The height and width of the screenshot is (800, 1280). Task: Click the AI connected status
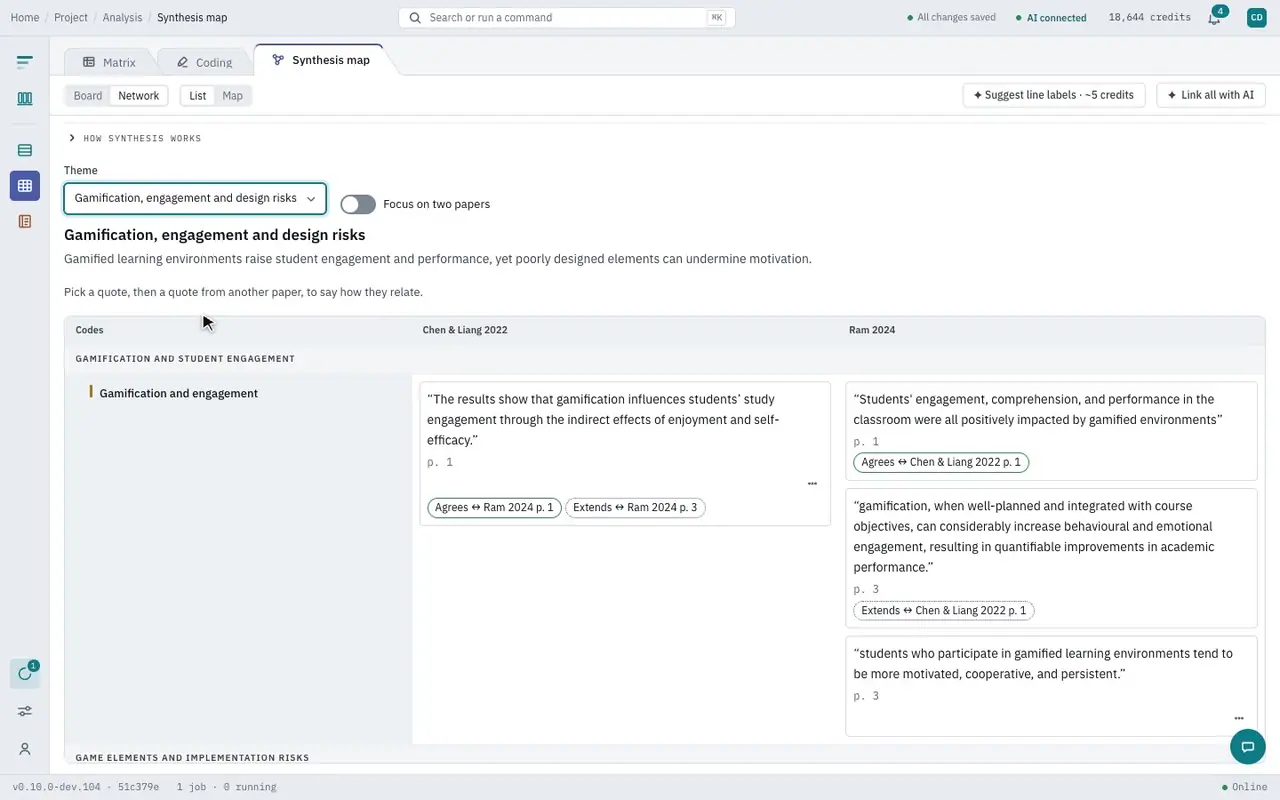[x=1051, y=17]
